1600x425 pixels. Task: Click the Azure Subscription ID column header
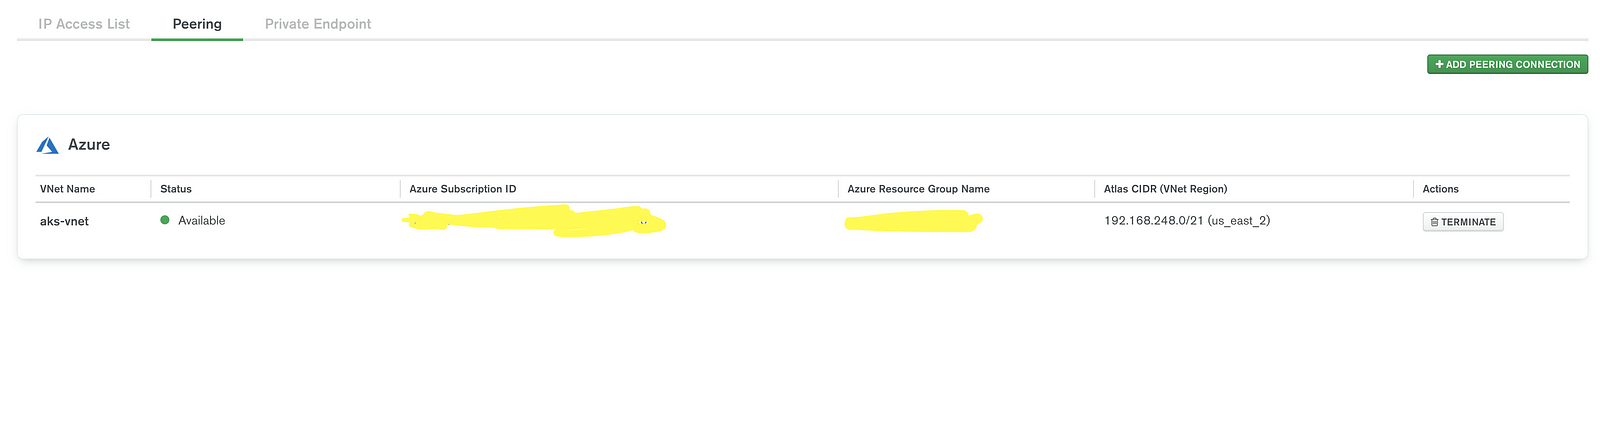463,189
